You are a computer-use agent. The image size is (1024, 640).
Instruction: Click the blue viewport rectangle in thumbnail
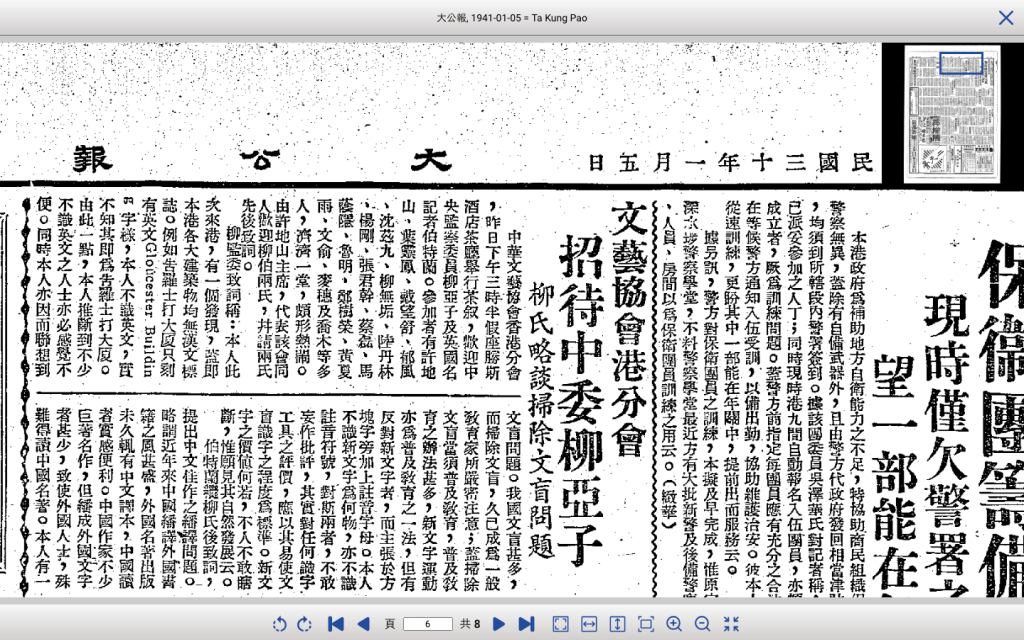click(961, 63)
